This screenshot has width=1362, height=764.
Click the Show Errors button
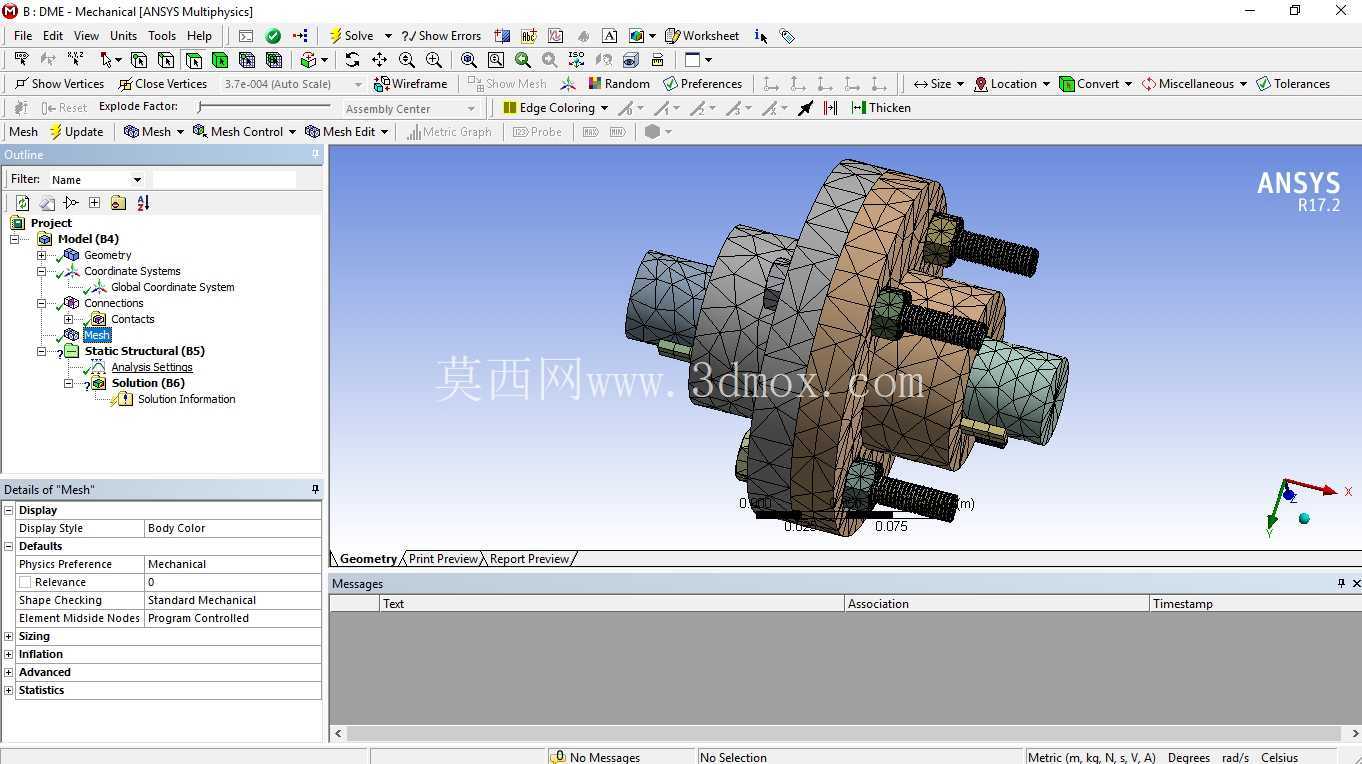(441, 36)
